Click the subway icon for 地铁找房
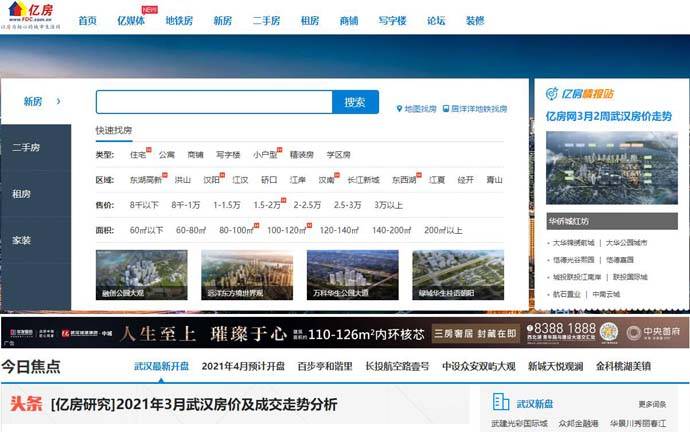Viewport: 690px width, 432px height. 446,109
